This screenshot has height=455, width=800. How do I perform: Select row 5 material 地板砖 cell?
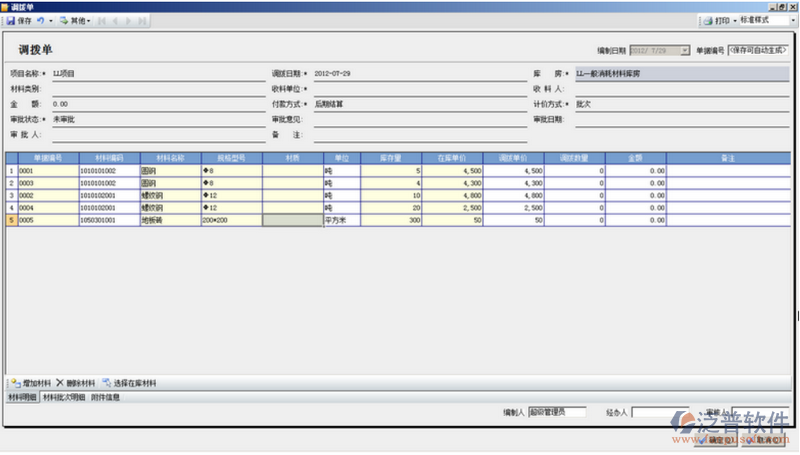(x=169, y=219)
